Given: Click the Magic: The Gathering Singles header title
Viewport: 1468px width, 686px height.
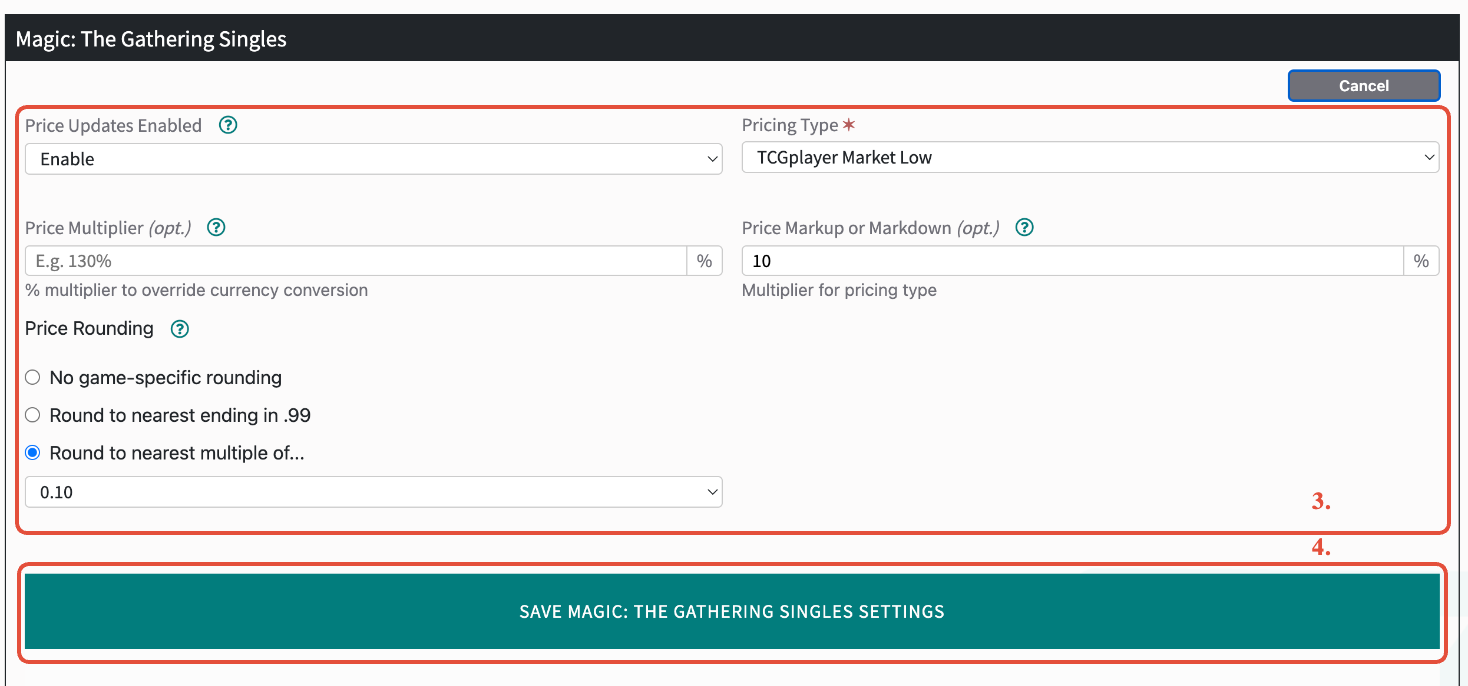Looking at the screenshot, I should (x=151, y=39).
